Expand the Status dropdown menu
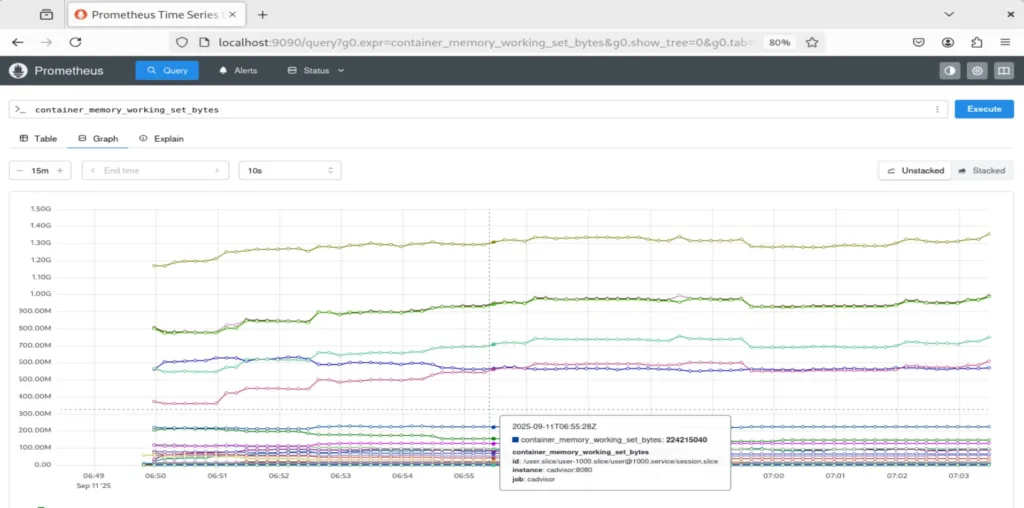The height and width of the screenshot is (508, 1024). [316, 71]
